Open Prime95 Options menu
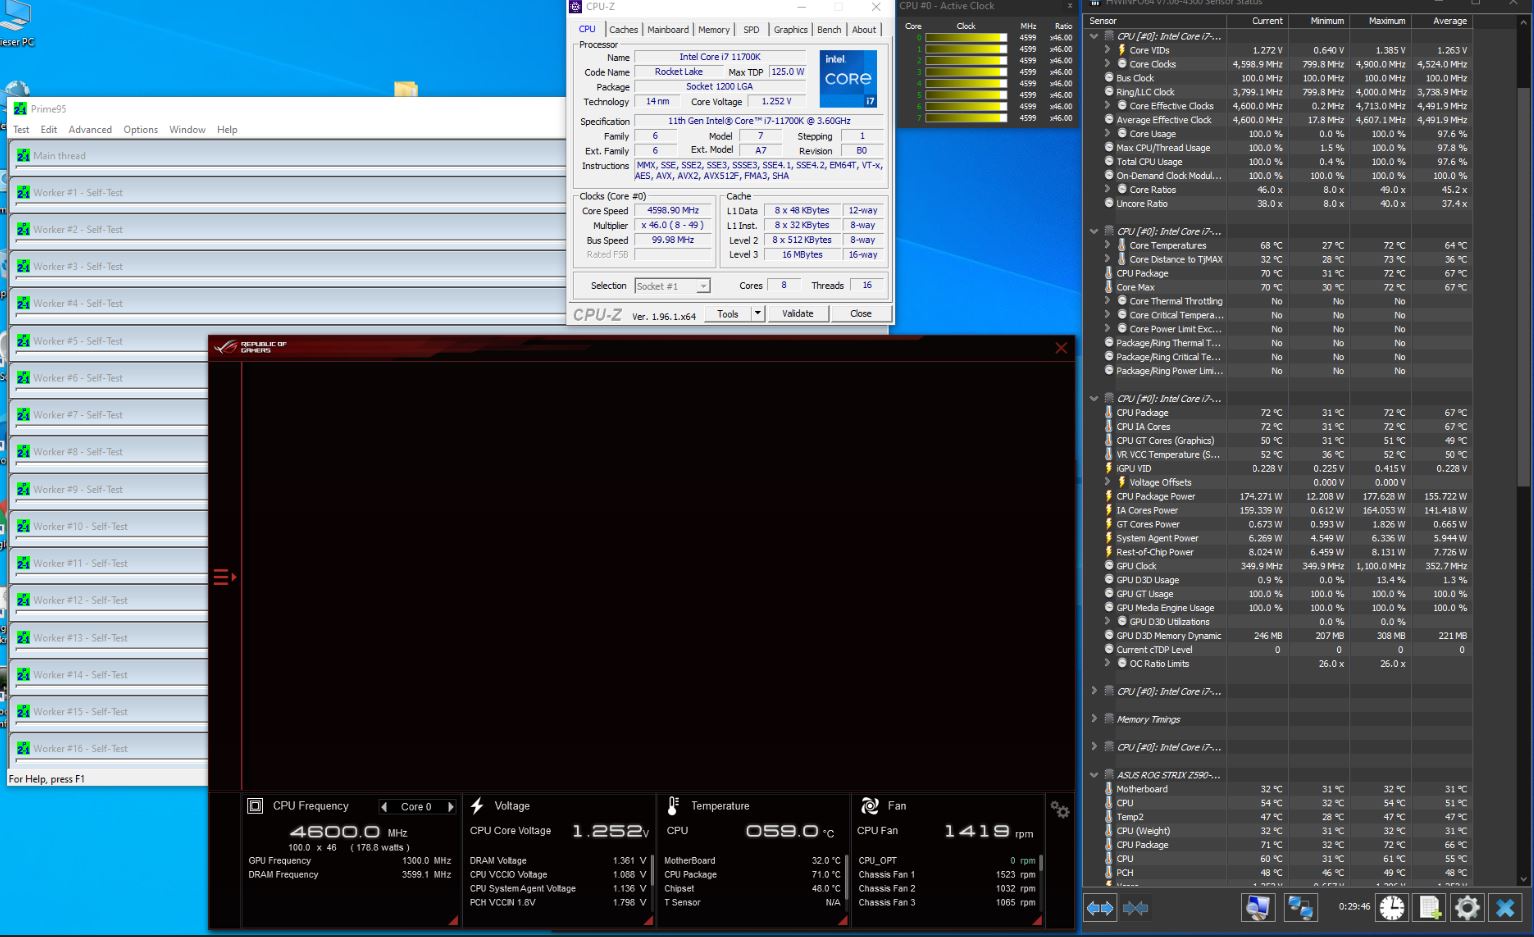 pyautogui.click(x=141, y=130)
